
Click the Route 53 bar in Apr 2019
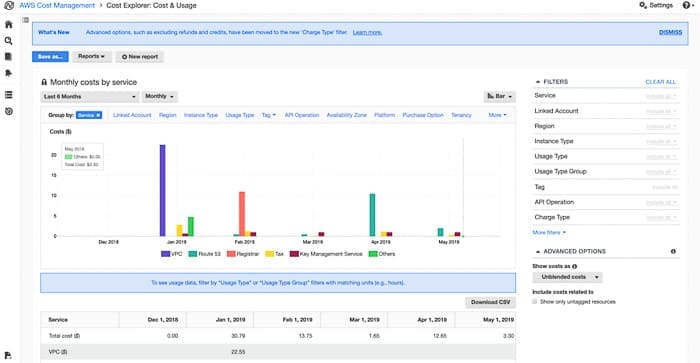[x=372, y=215]
